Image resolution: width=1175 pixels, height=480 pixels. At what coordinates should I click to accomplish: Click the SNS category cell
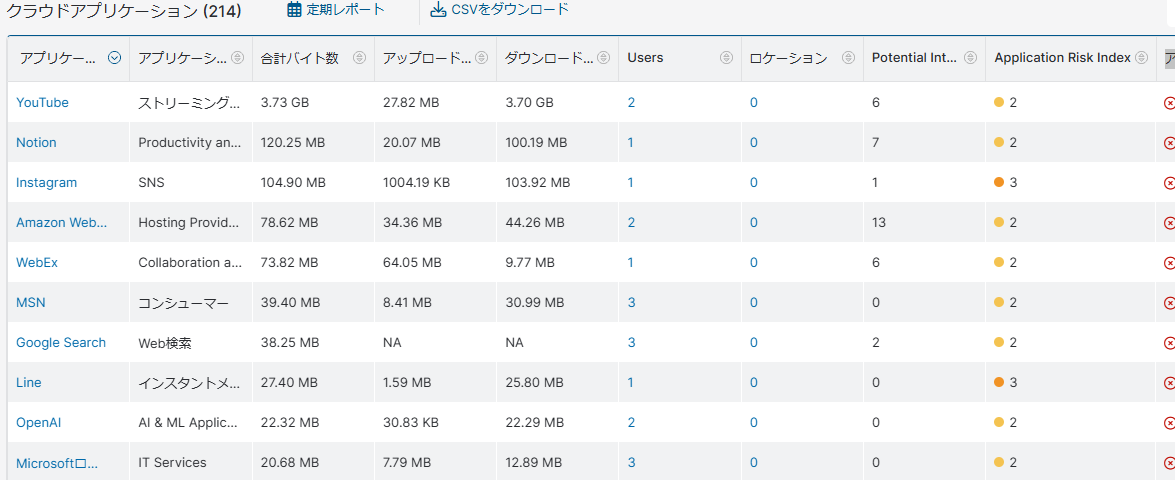point(151,182)
